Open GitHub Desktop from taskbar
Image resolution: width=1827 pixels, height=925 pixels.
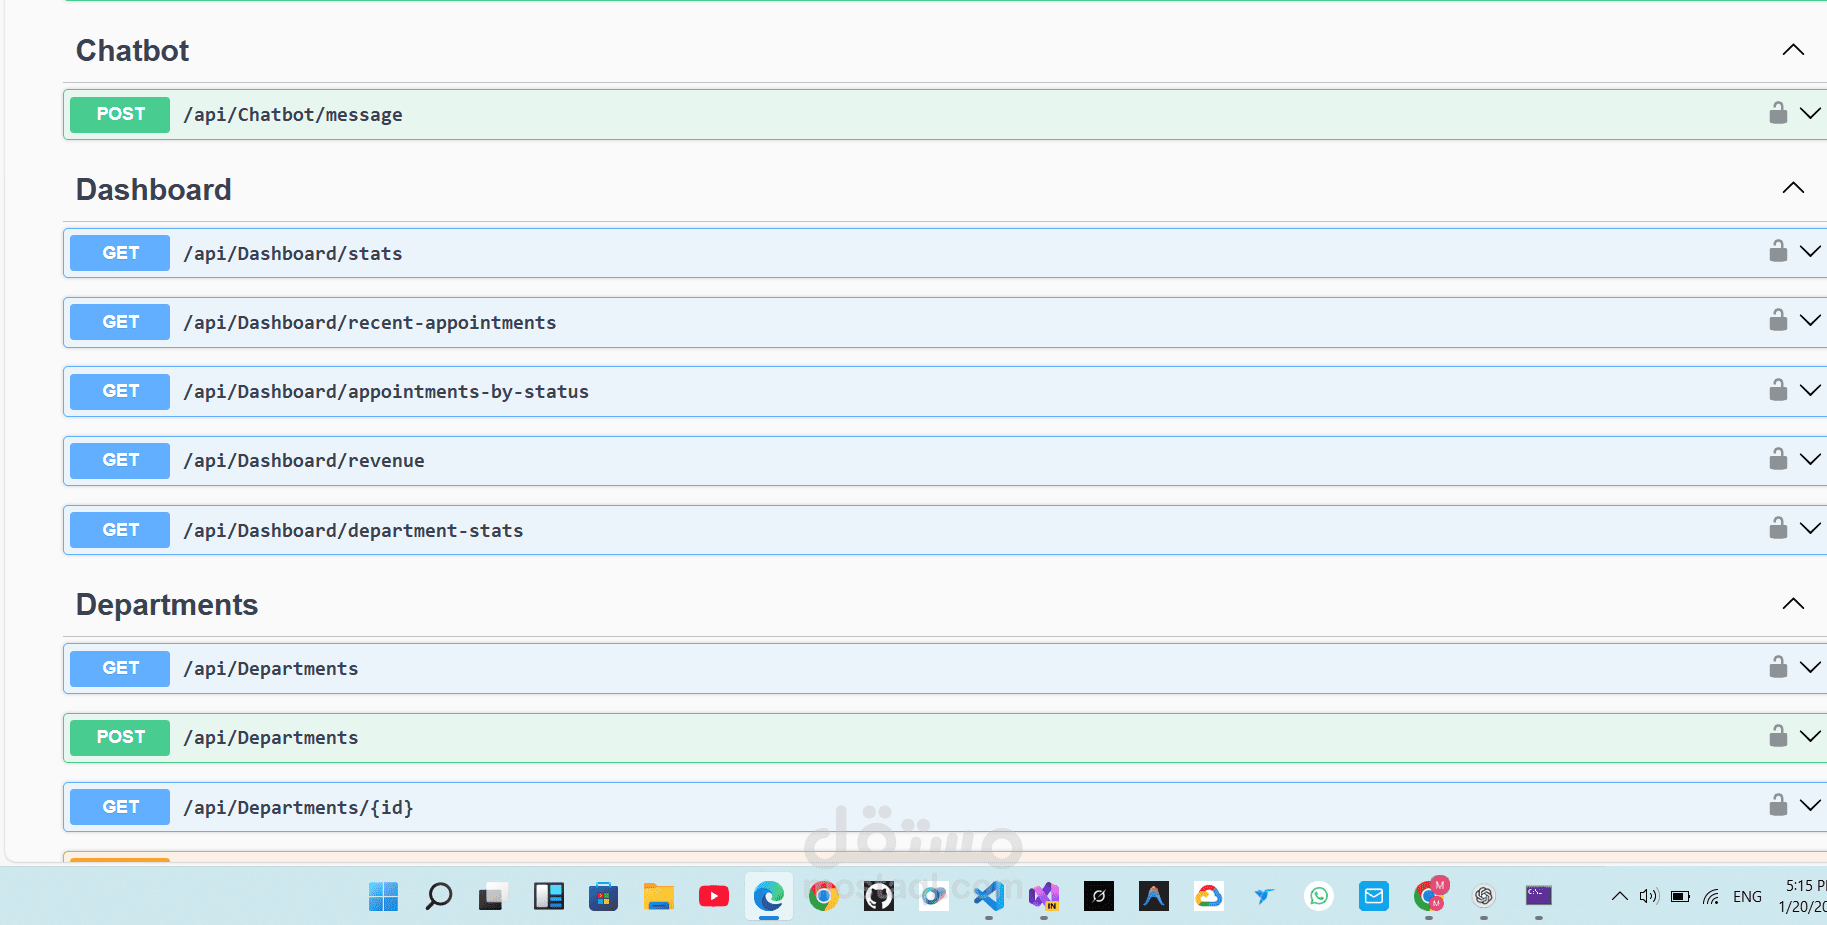(x=878, y=896)
